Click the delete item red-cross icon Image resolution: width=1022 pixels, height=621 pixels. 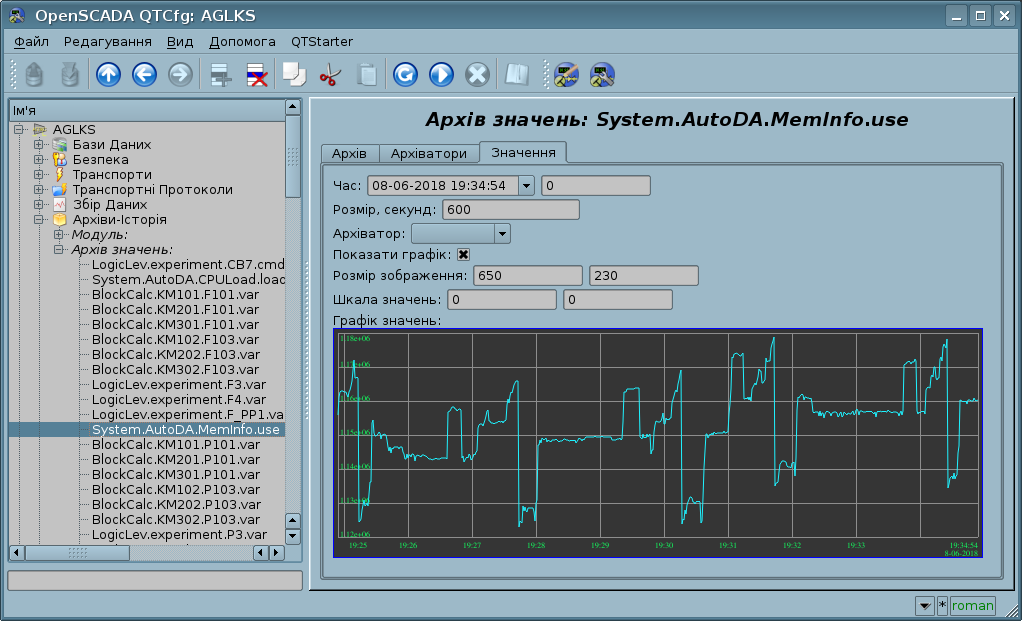coord(256,75)
